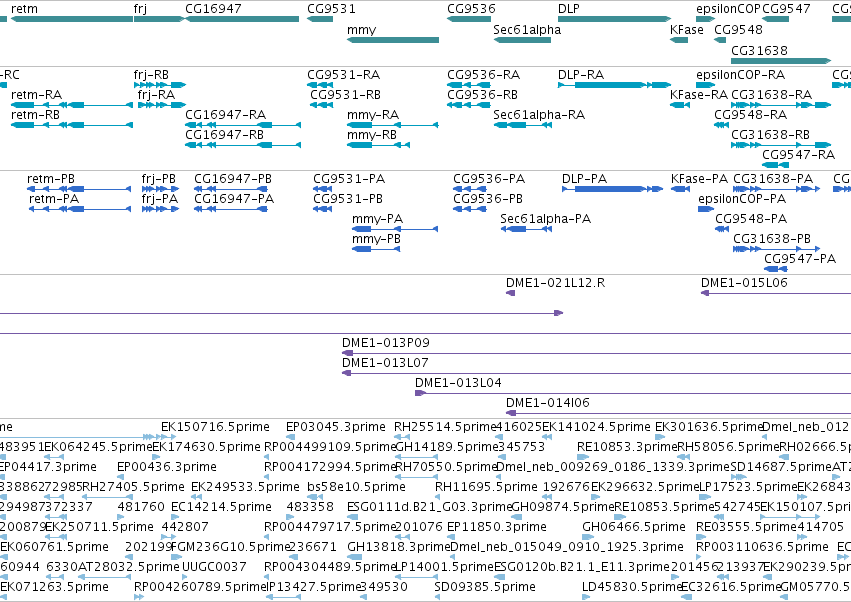This screenshot has height=602, width=851.
Task: Click the frj gene feature
Action: tap(160, 19)
